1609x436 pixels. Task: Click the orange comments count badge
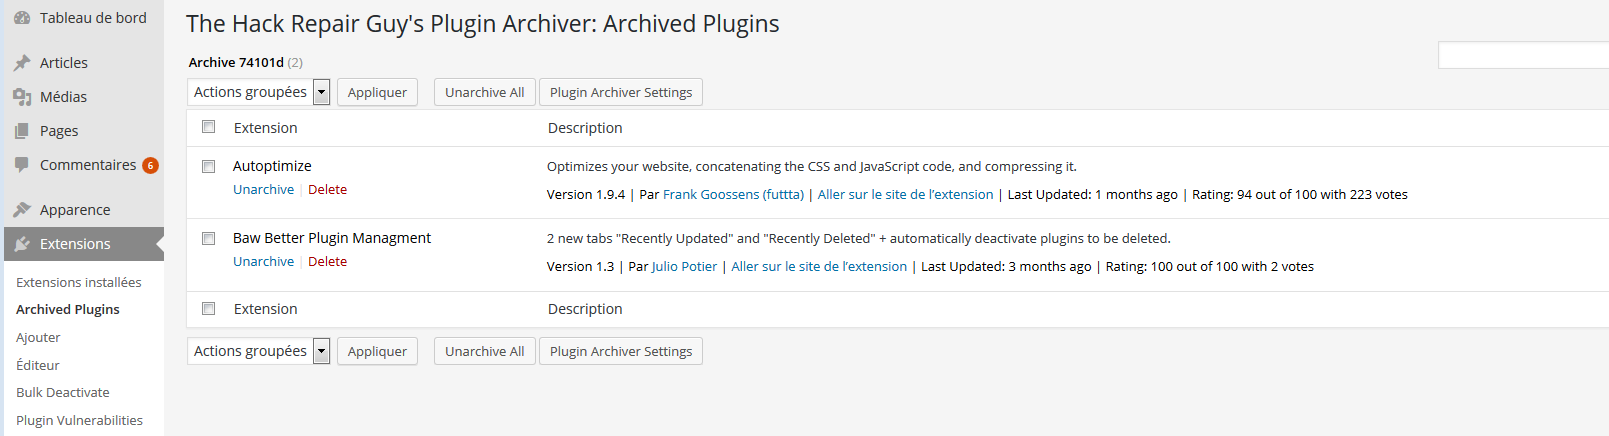tap(150, 166)
